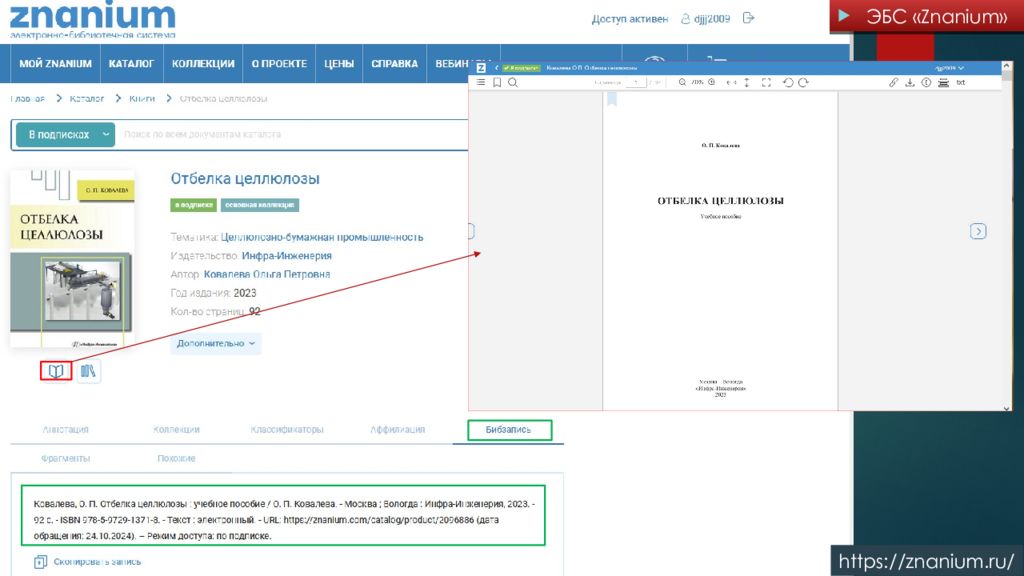Click the print icon in the reader toolbar
Viewport: 1024px width, 576px height.
point(943,82)
